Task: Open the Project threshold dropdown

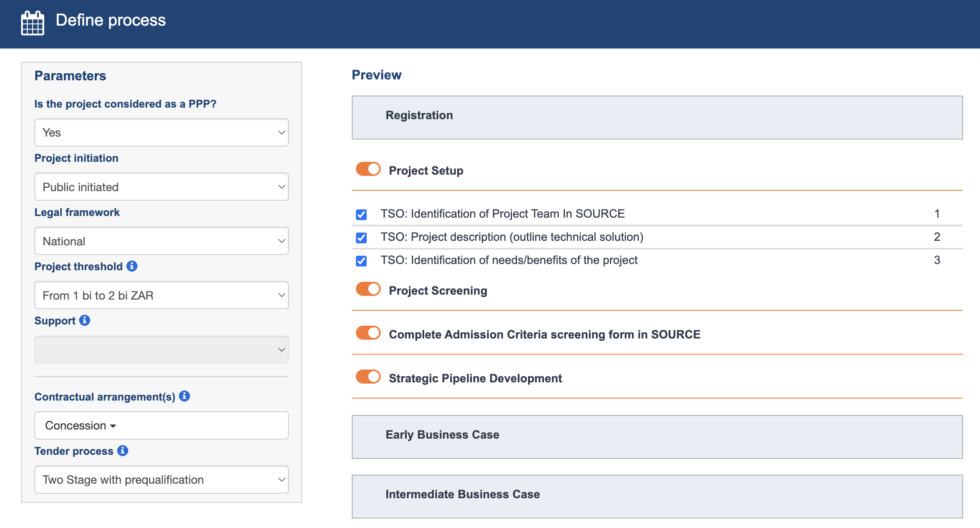Action: tap(161, 295)
